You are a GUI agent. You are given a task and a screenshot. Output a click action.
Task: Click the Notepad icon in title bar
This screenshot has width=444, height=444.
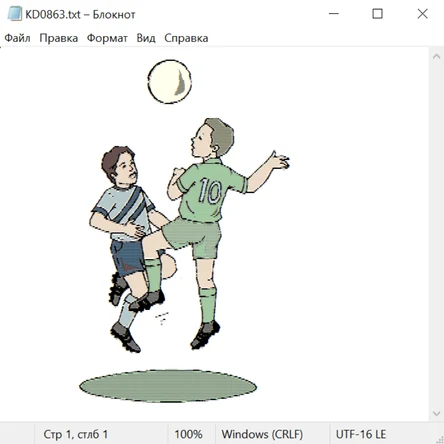point(14,14)
